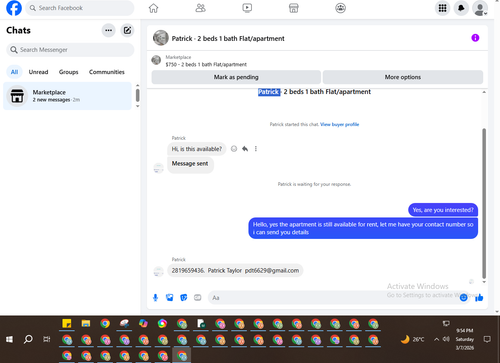This screenshot has height=363, width=500.
Task: Open the taskbar clock and date
Action: pos(465,339)
